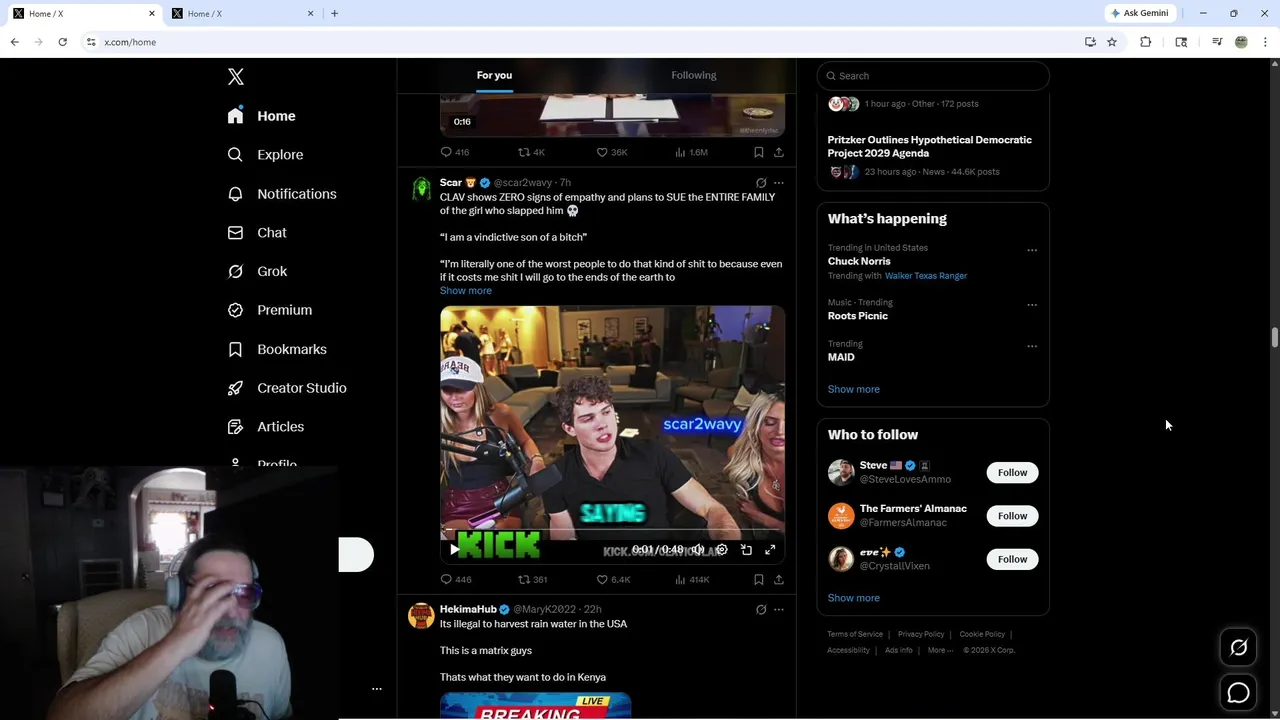Show more Who to follow suggestions
This screenshot has width=1280, height=720.
point(854,598)
